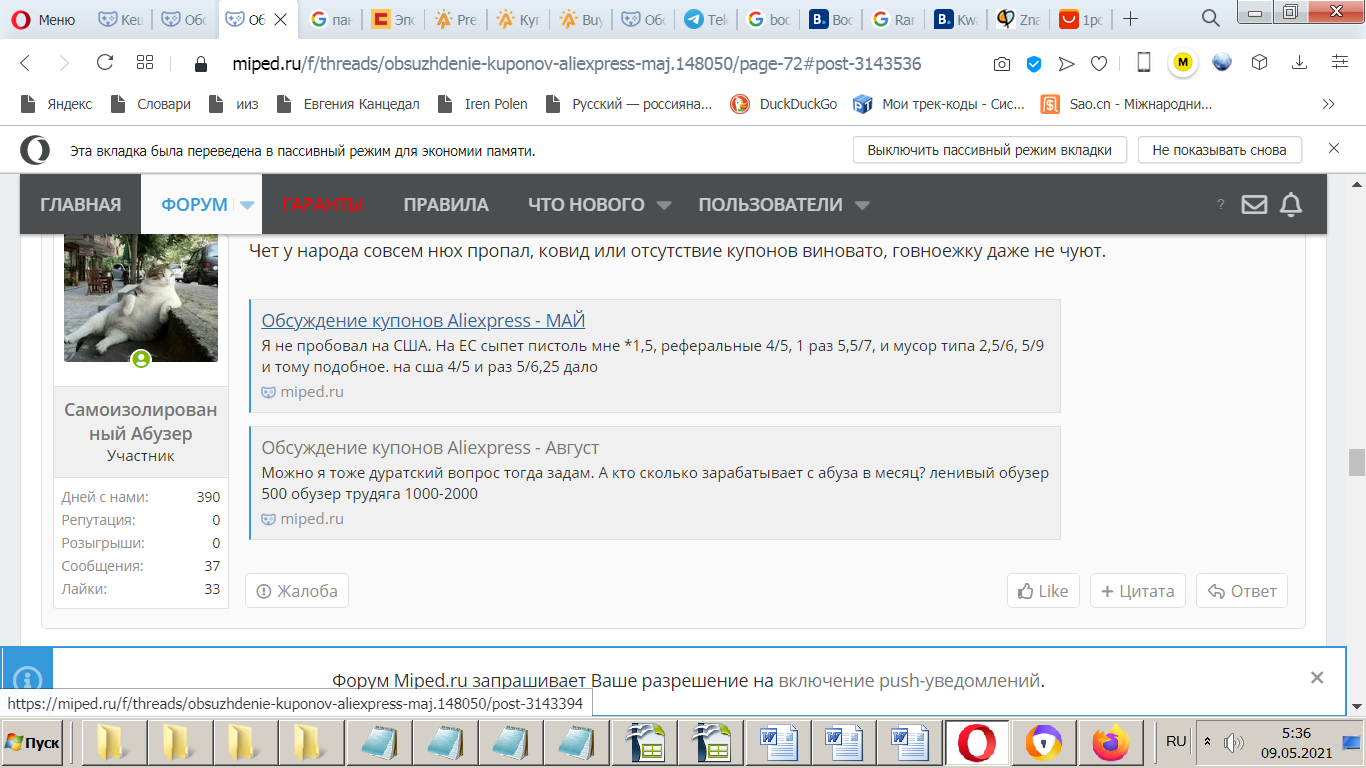Switch to the 'Buy' tab

click(583, 19)
